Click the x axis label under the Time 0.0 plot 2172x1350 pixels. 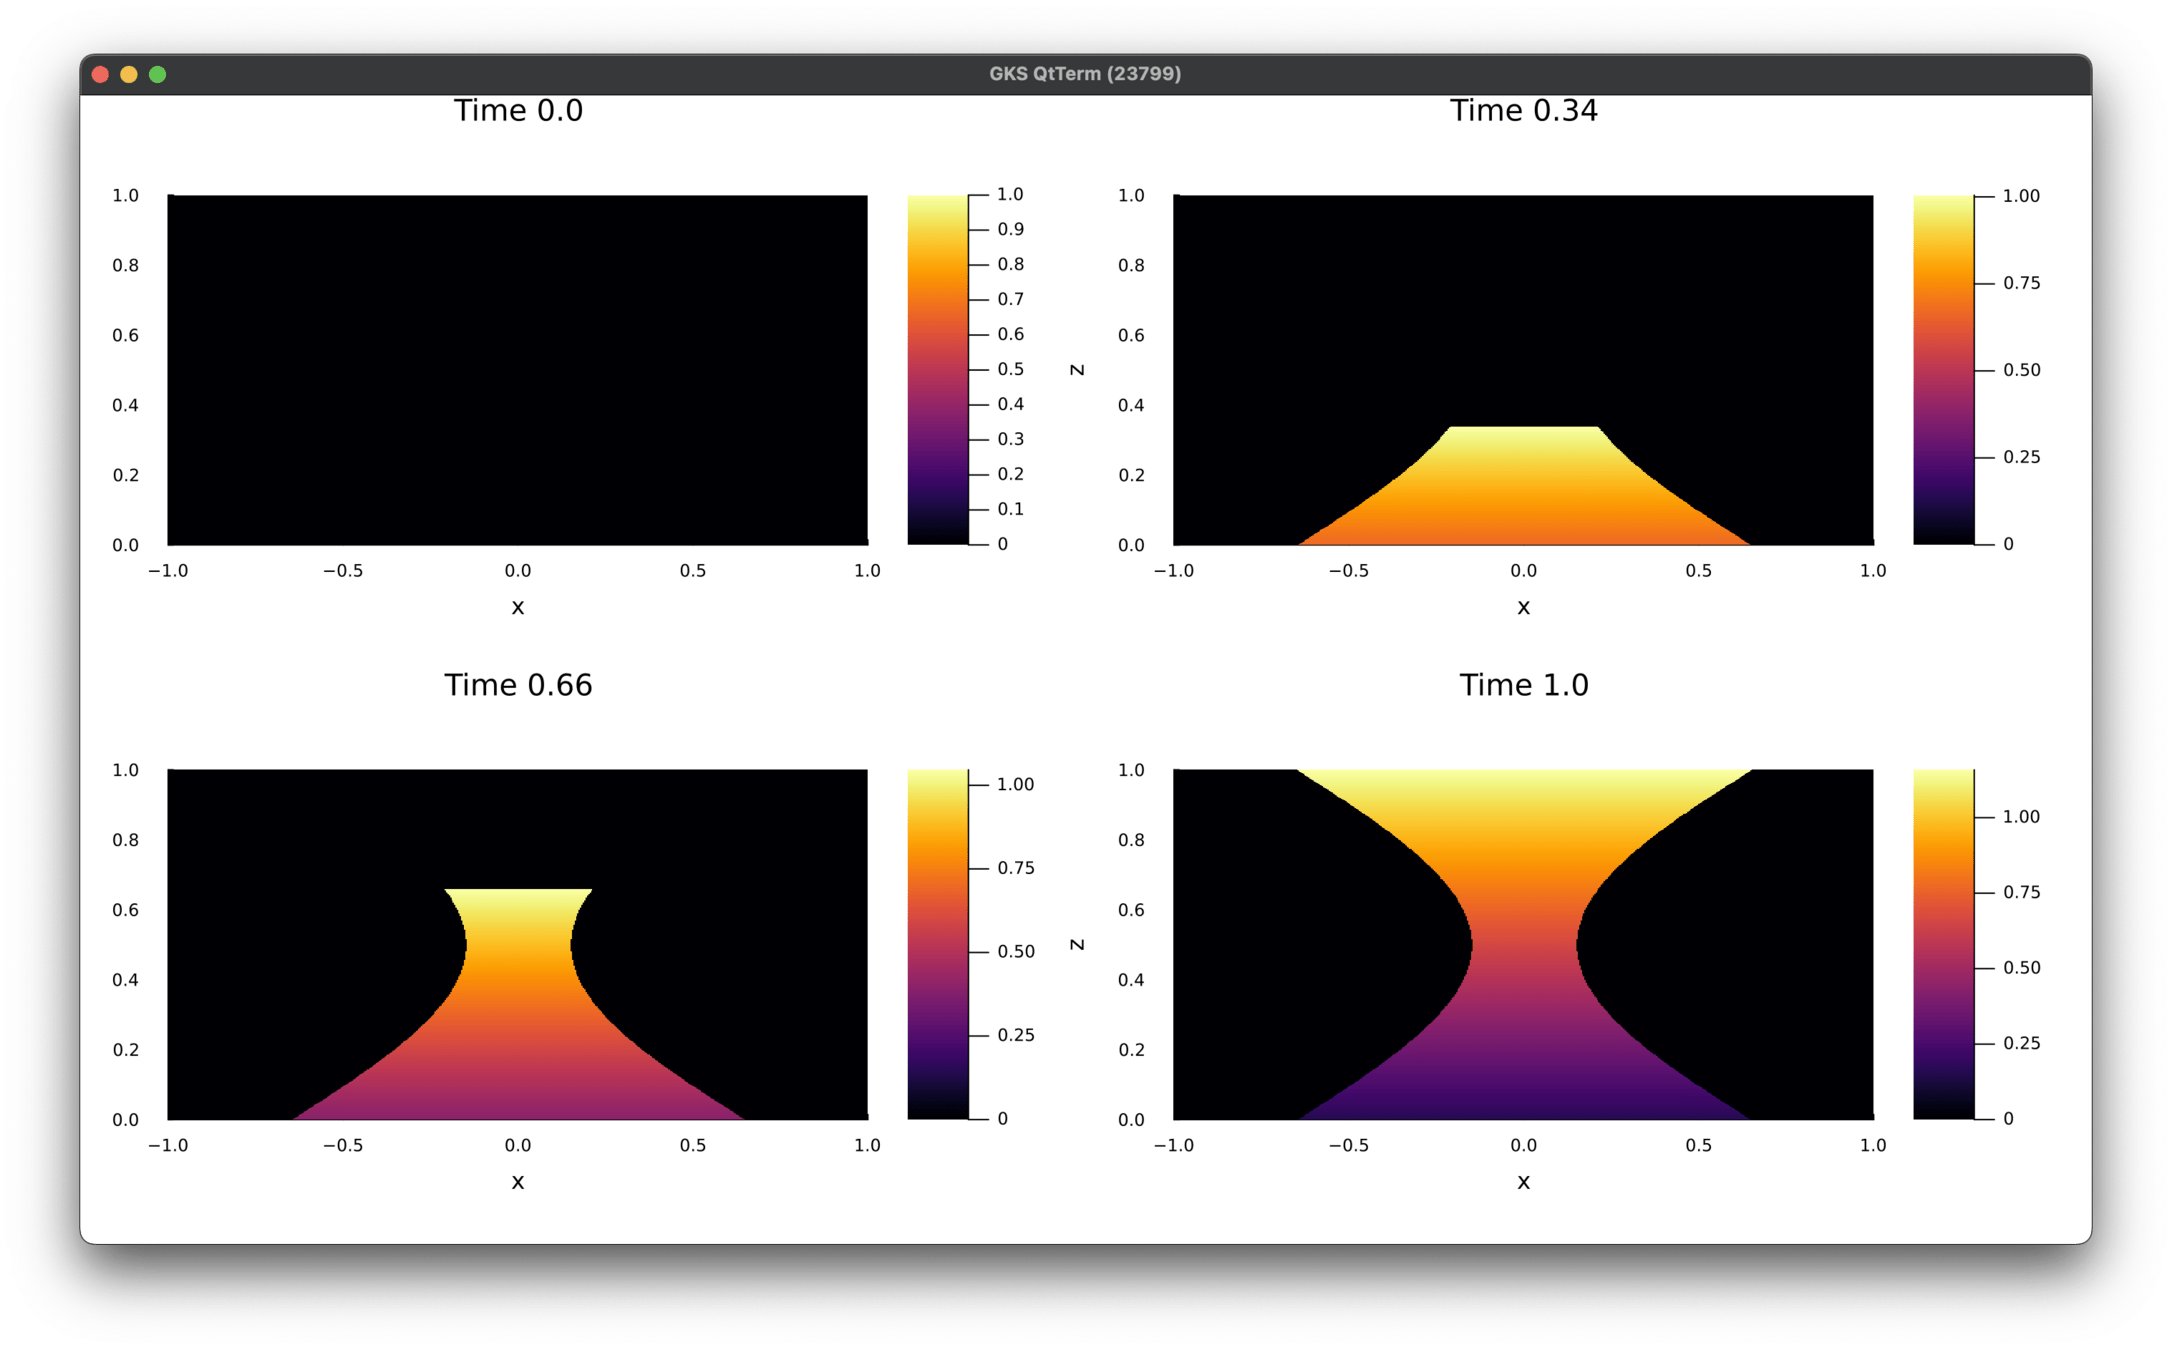518,607
